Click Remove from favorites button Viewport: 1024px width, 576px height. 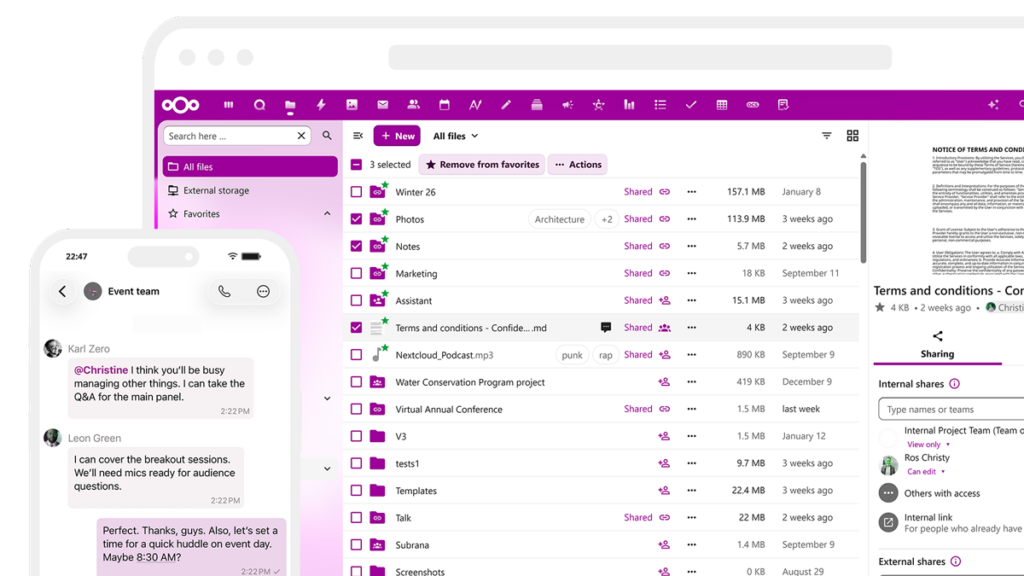[482, 165]
